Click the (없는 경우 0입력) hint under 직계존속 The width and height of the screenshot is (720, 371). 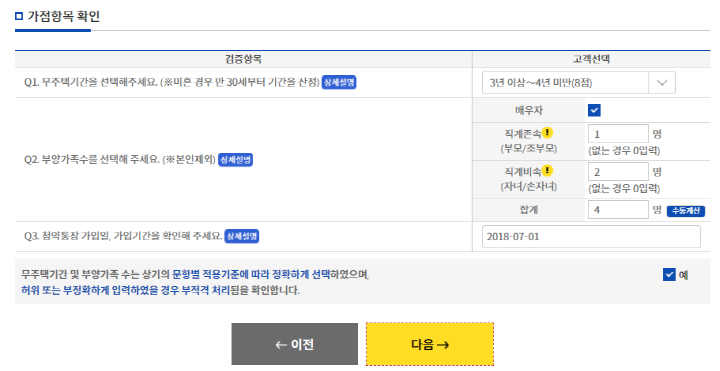(x=624, y=151)
